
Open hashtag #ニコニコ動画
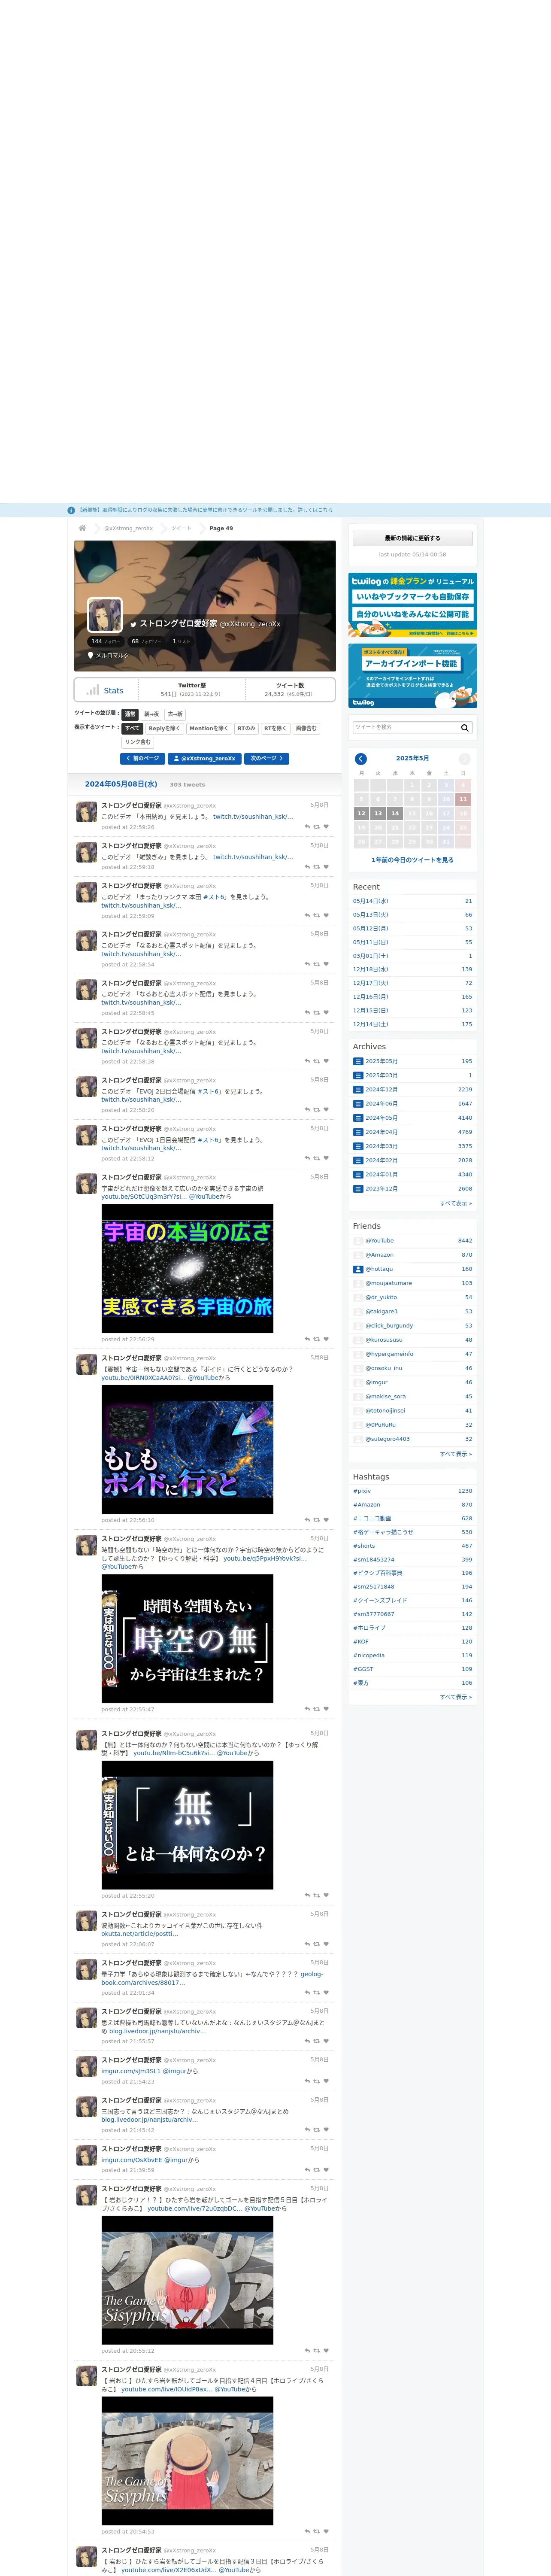click(x=372, y=1518)
